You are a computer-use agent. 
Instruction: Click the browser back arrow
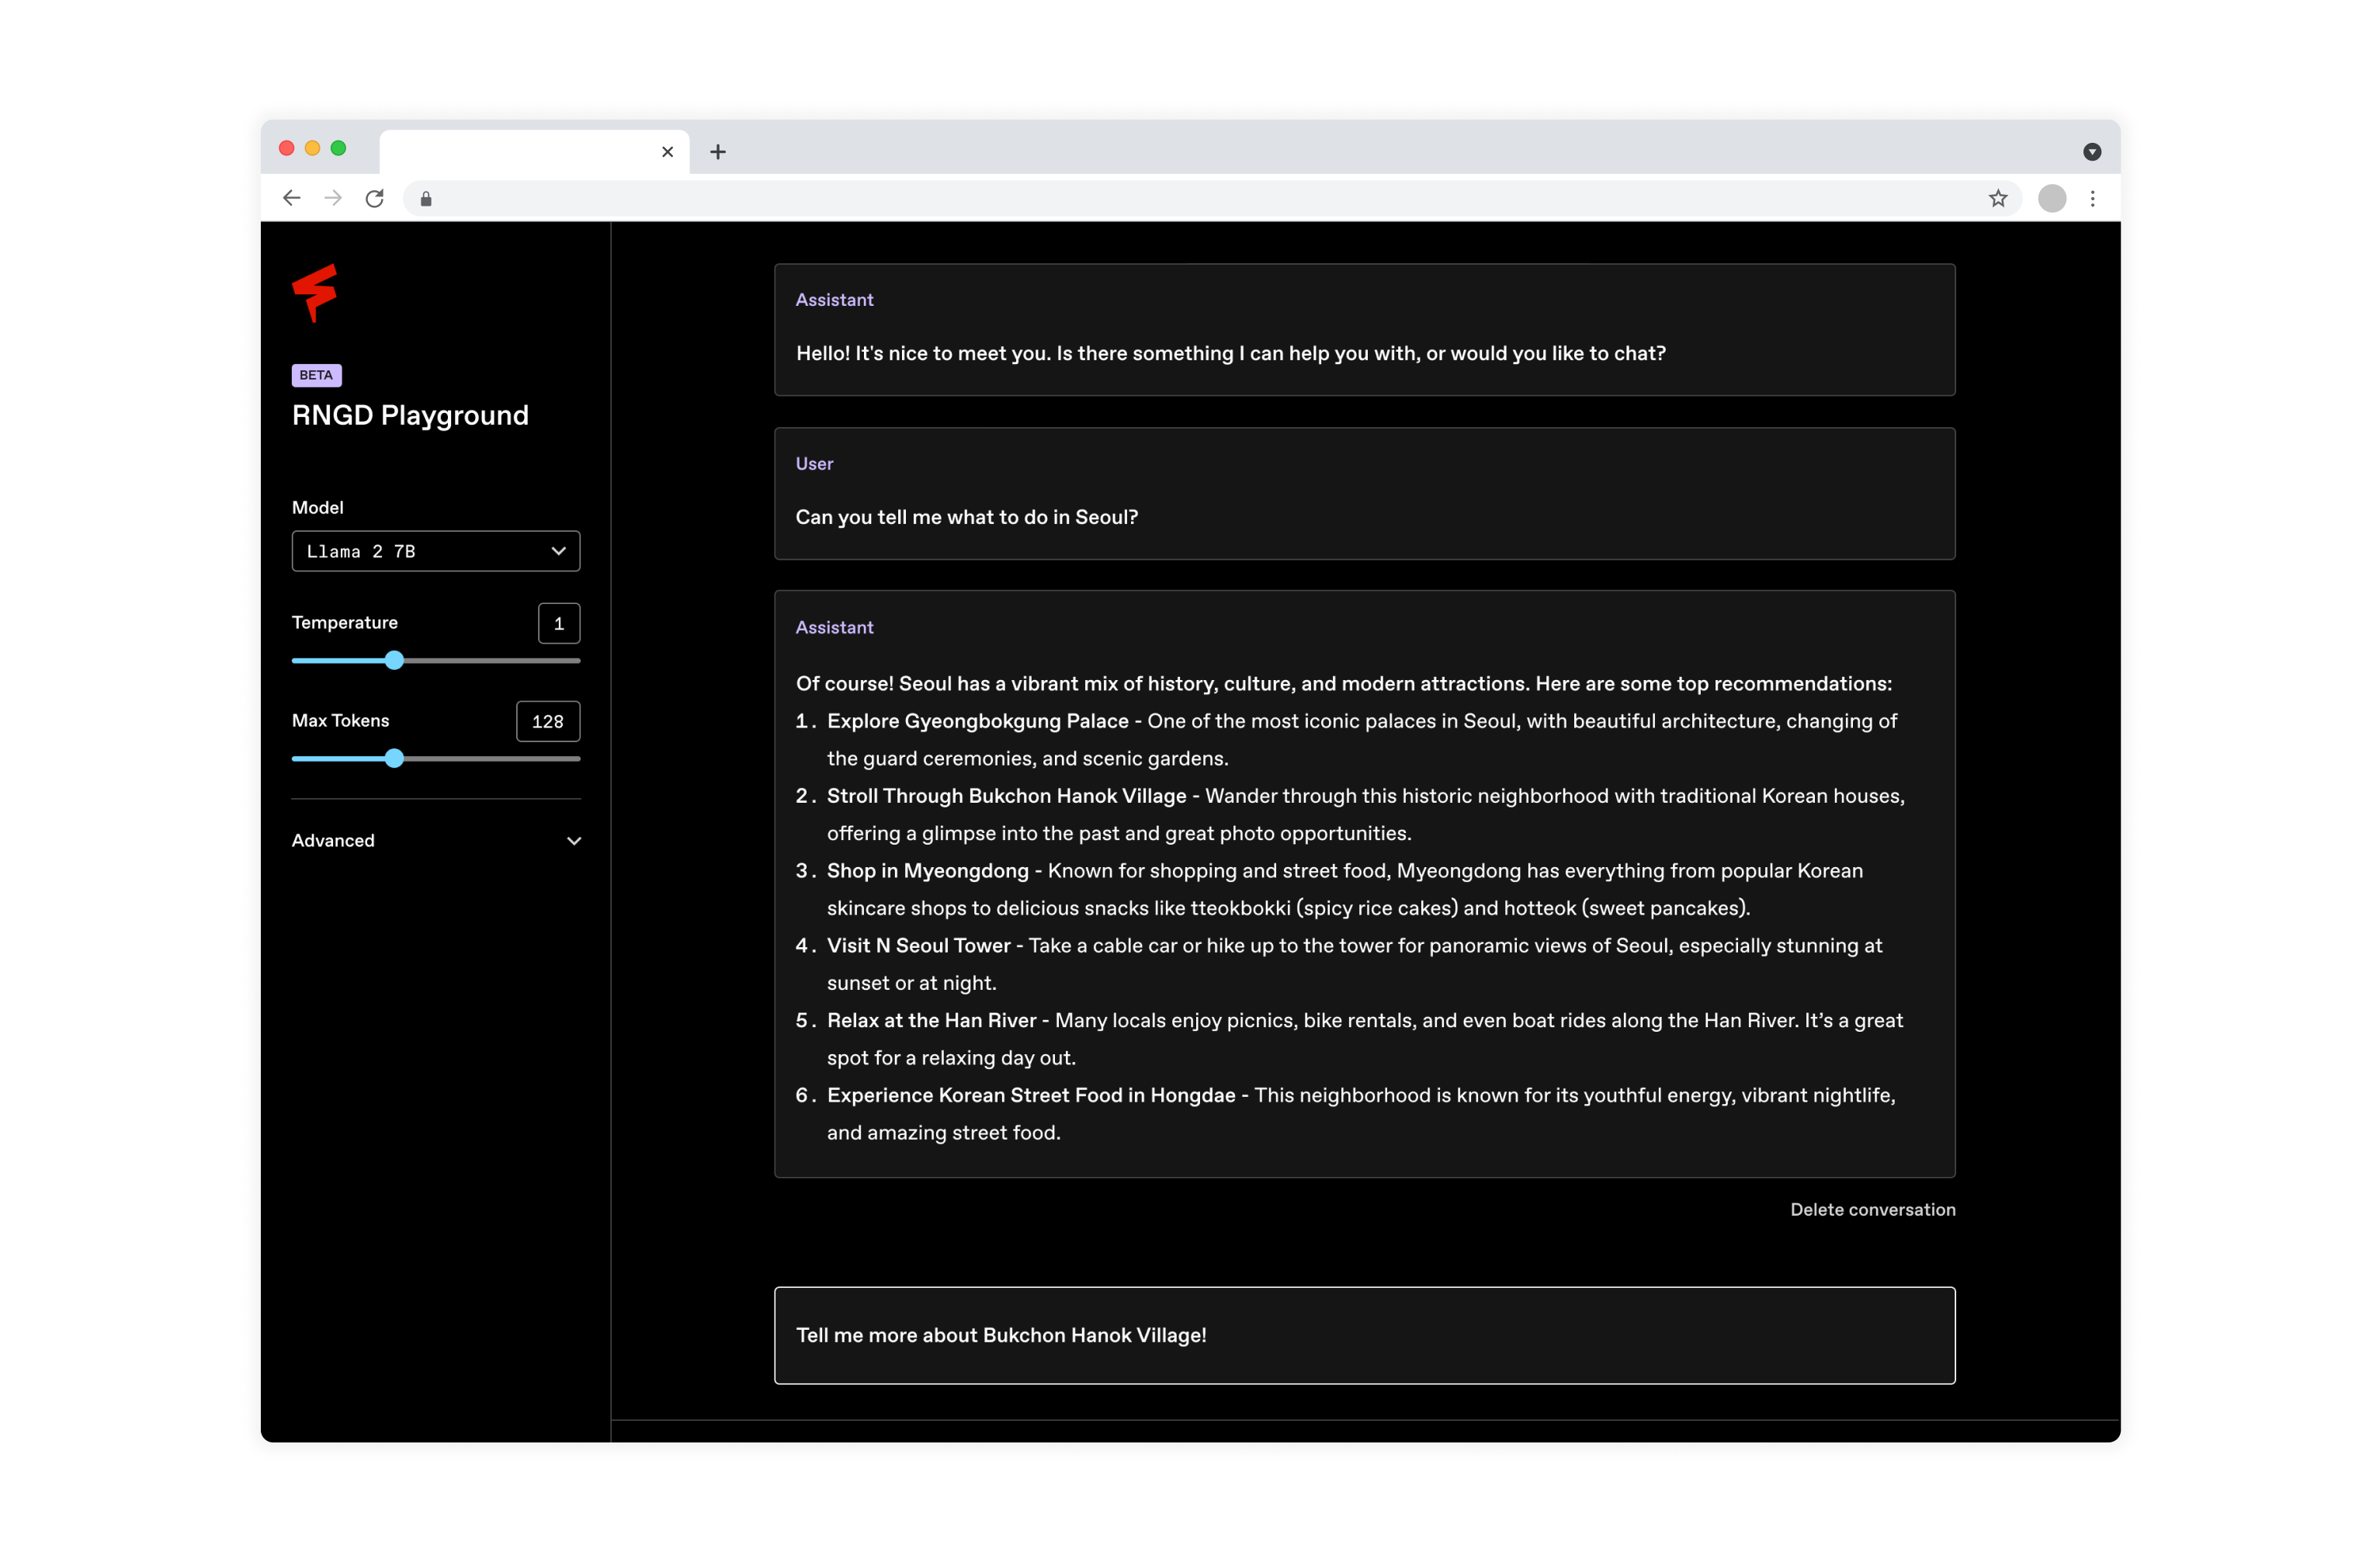tap(291, 198)
